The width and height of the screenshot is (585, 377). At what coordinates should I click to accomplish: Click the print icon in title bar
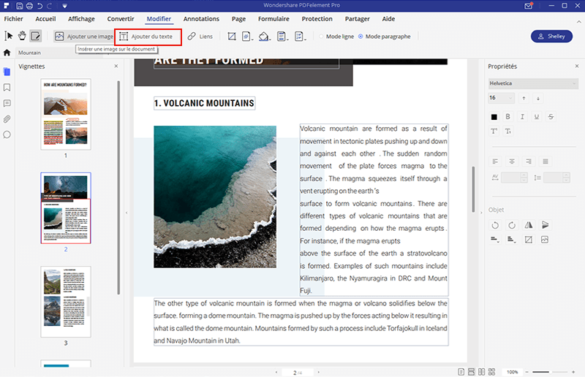point(29,6)
